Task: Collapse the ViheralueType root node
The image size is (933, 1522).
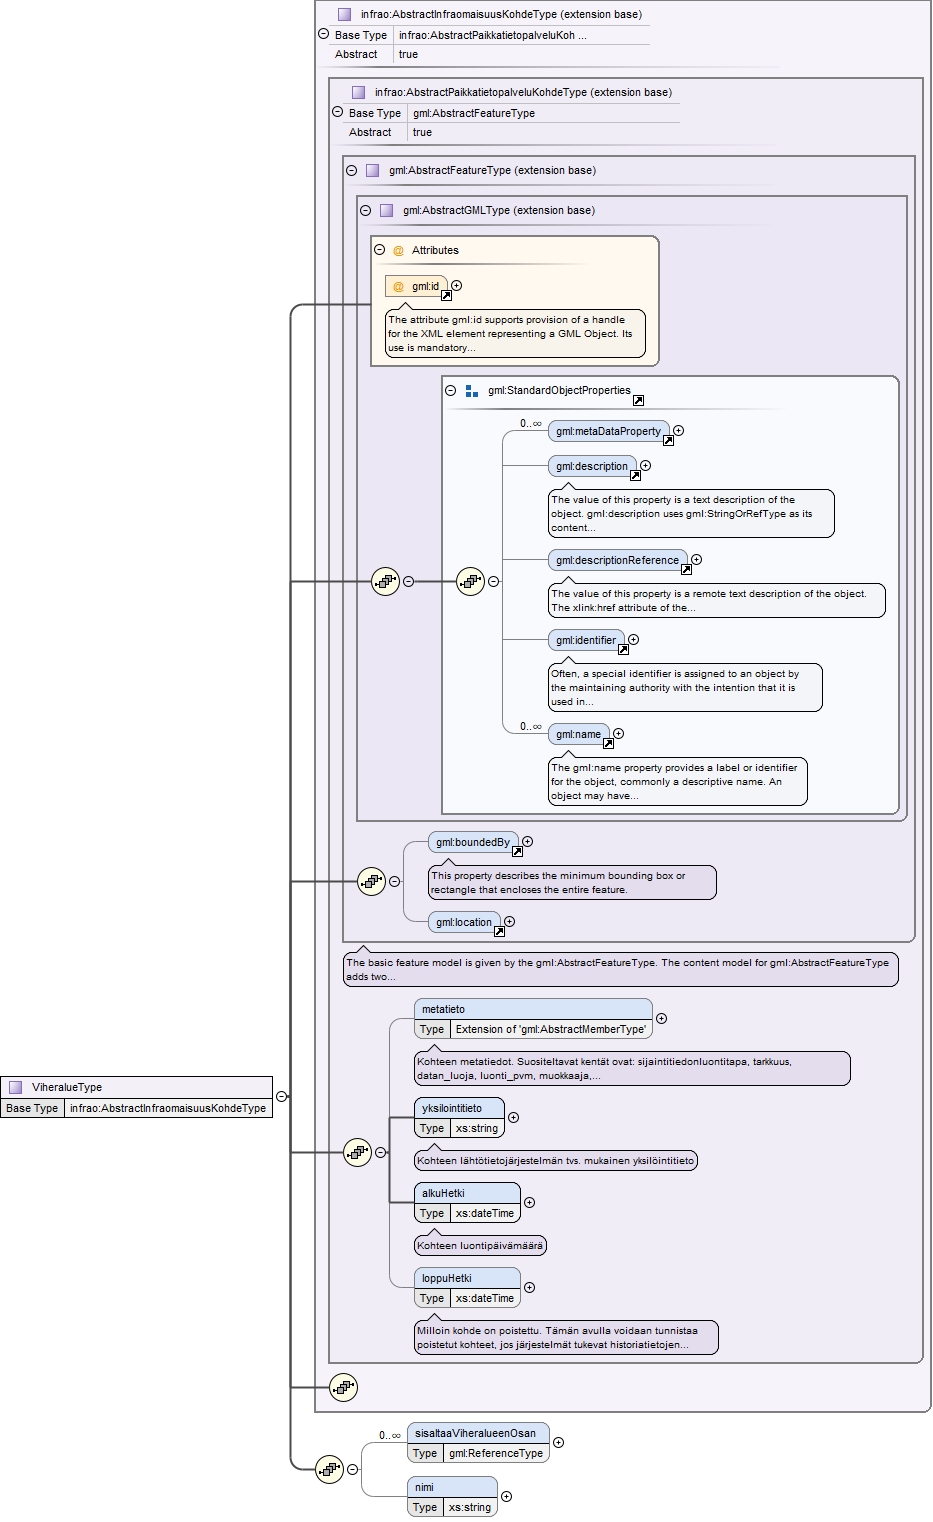Action: coord(282,1096)
